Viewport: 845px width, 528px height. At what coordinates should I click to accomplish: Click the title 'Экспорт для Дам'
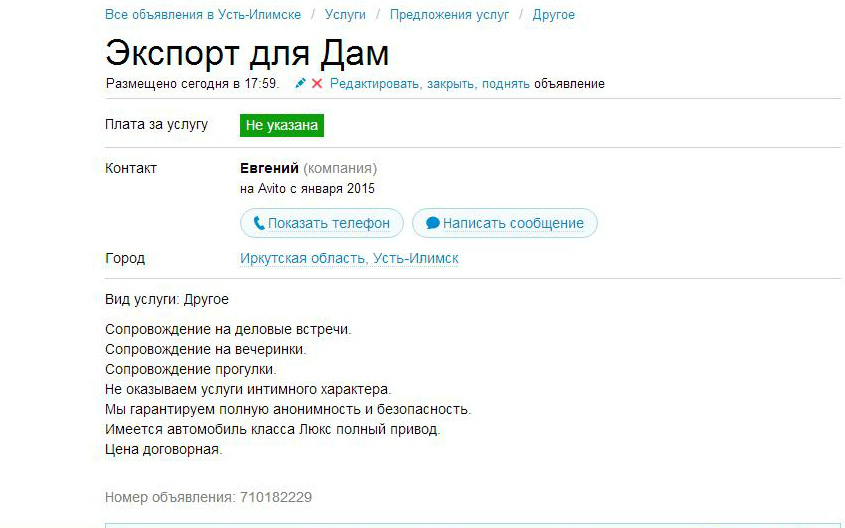(x=247, y=53)
